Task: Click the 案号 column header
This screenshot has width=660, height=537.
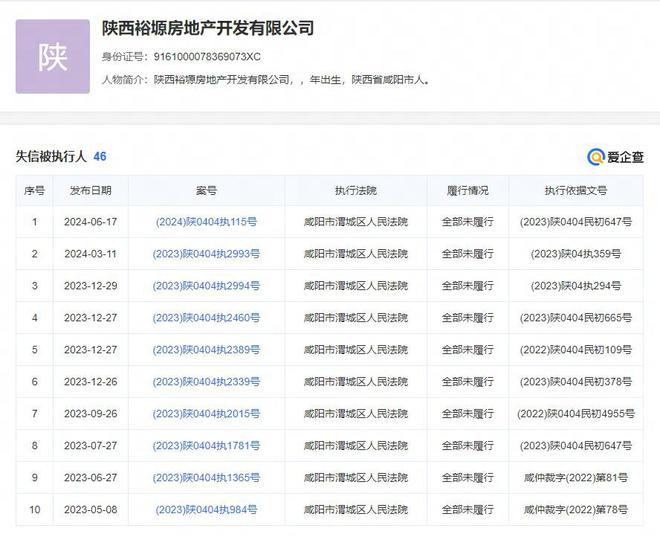Action: (x=206, y=191)
